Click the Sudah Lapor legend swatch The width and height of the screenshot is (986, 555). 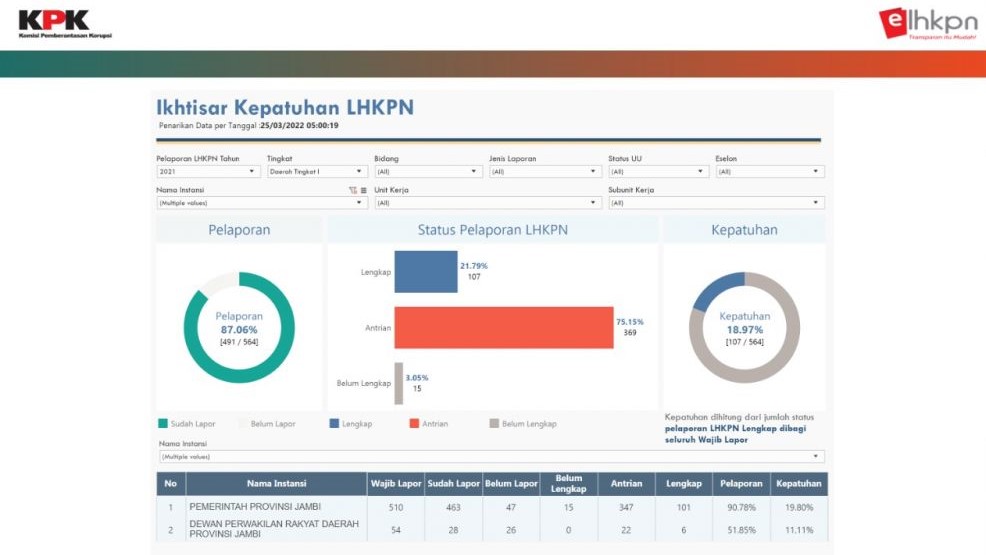click(x=163, y=424)
